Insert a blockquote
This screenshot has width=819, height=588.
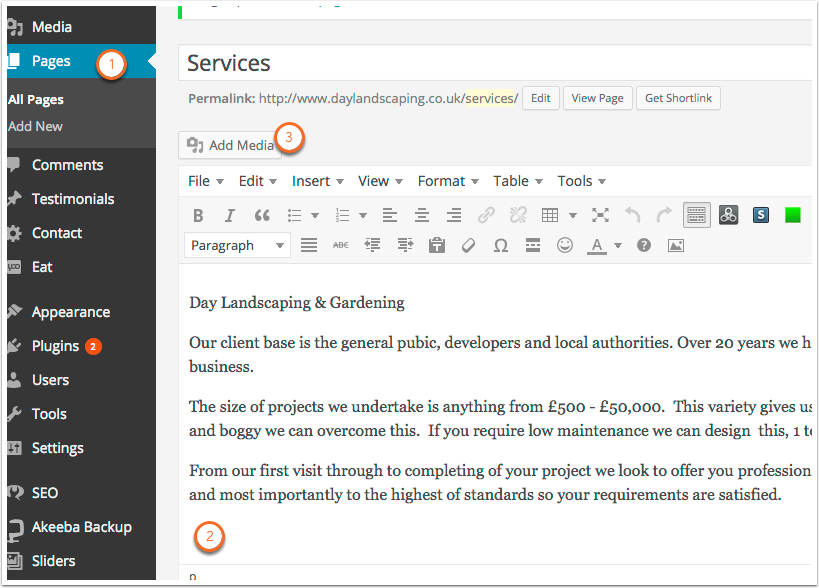tap(262, 215)
